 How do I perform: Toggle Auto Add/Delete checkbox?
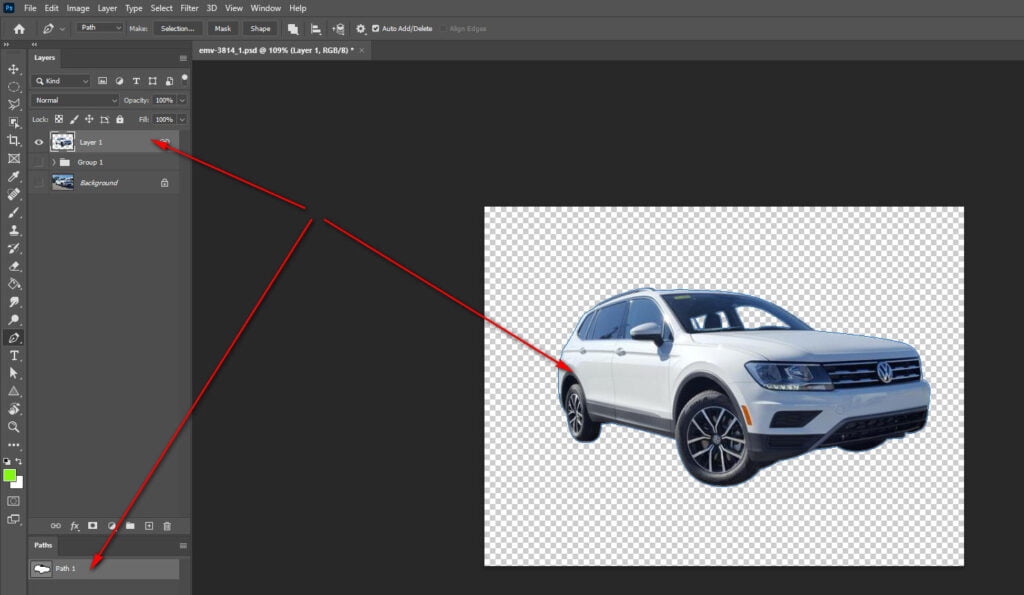[x=376, y=29]
